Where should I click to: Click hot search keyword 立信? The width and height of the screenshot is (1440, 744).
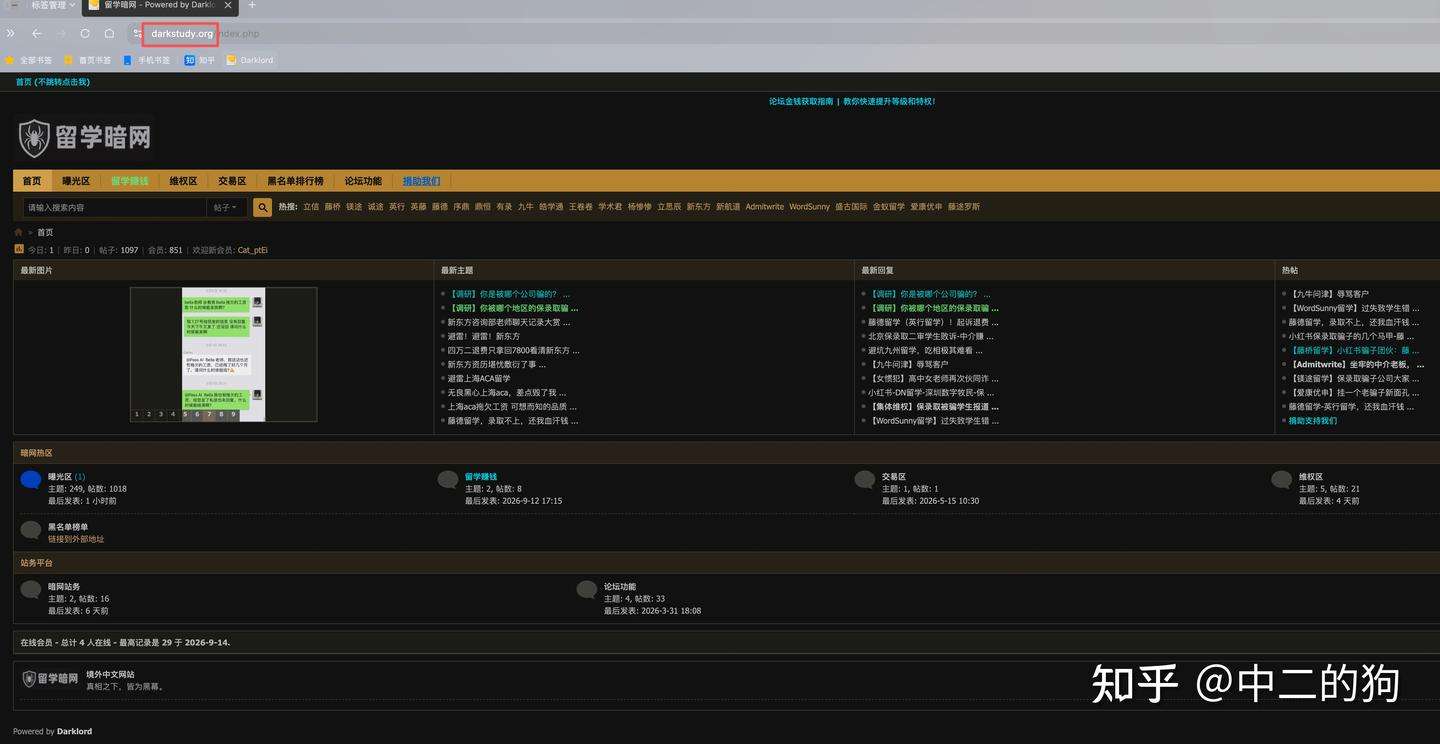point(311,207)
